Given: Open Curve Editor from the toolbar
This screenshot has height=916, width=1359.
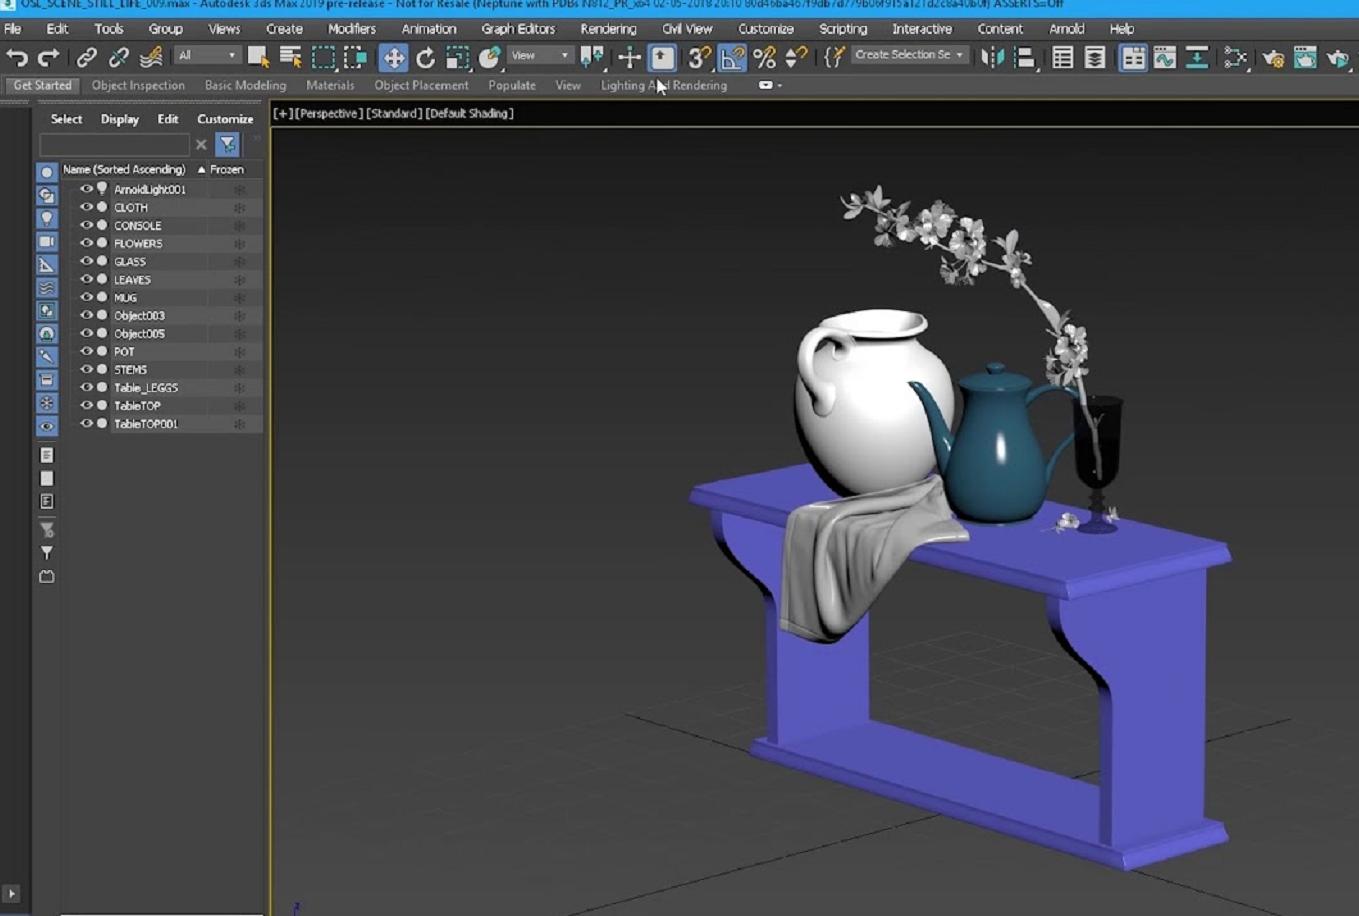Looking at the screenshot, I should (x=1164, y=58).
